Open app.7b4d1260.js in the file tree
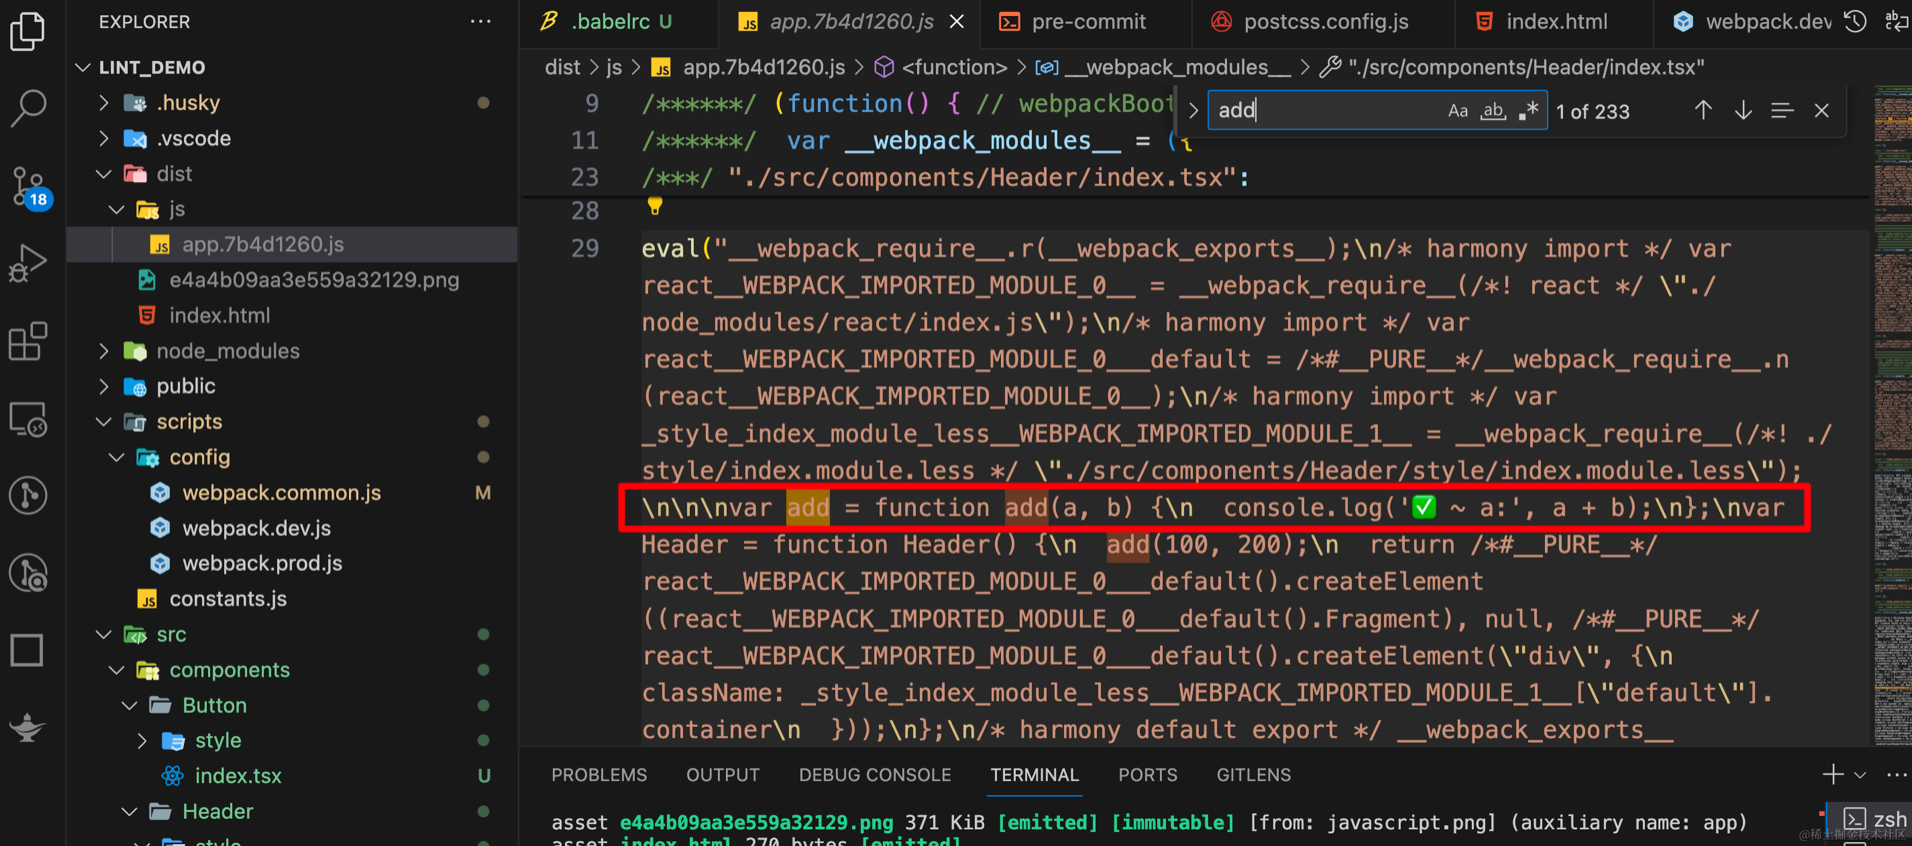The height and width of the screenshot is (846, 1912). 292,244
